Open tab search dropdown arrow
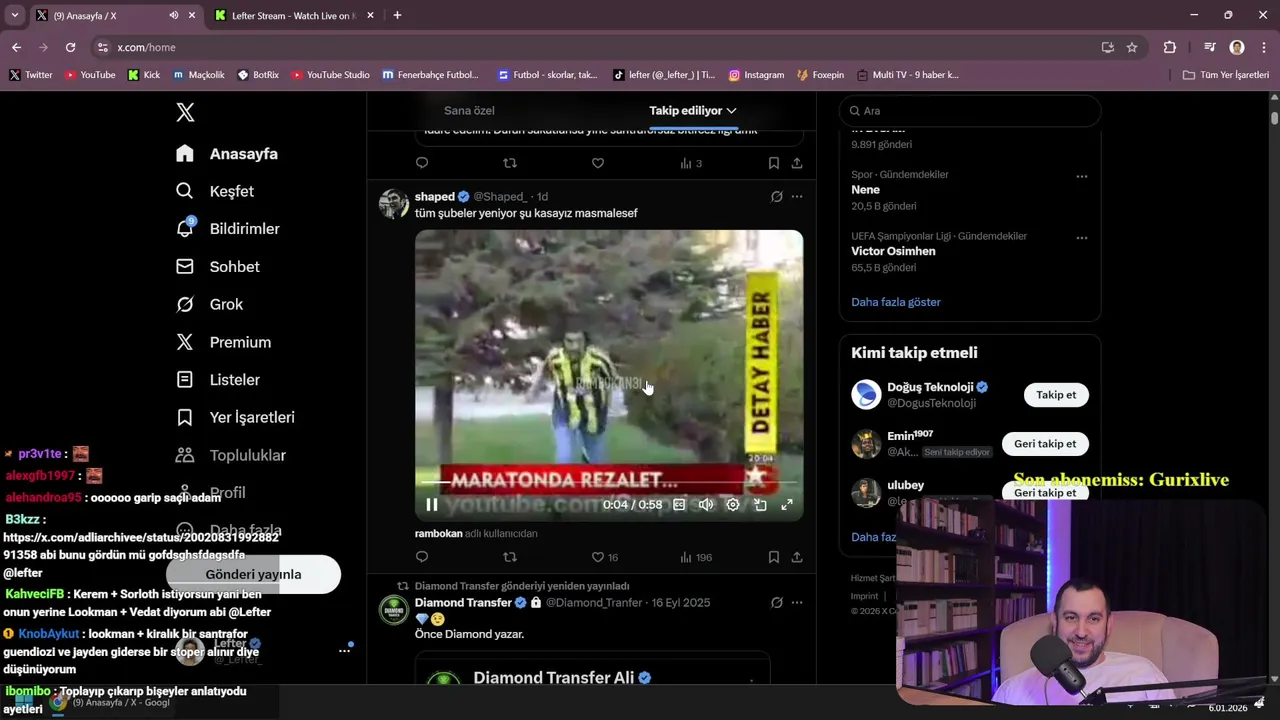1280x720 pixels. point(14,16)
